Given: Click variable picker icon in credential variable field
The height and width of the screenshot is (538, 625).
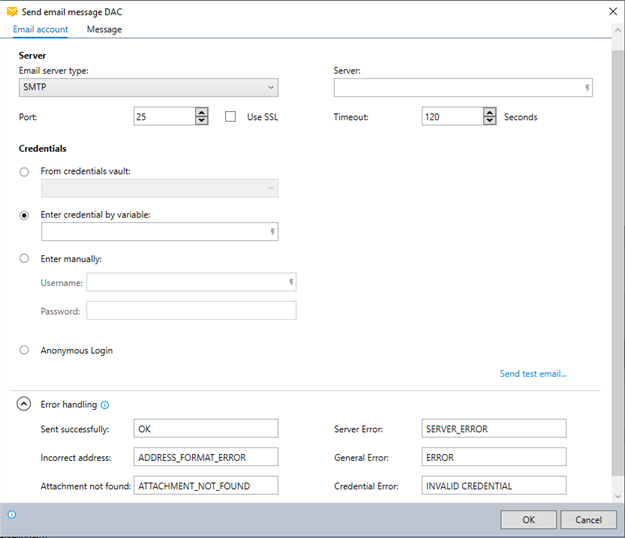Looking at the screenshot, I should point(272,232).
